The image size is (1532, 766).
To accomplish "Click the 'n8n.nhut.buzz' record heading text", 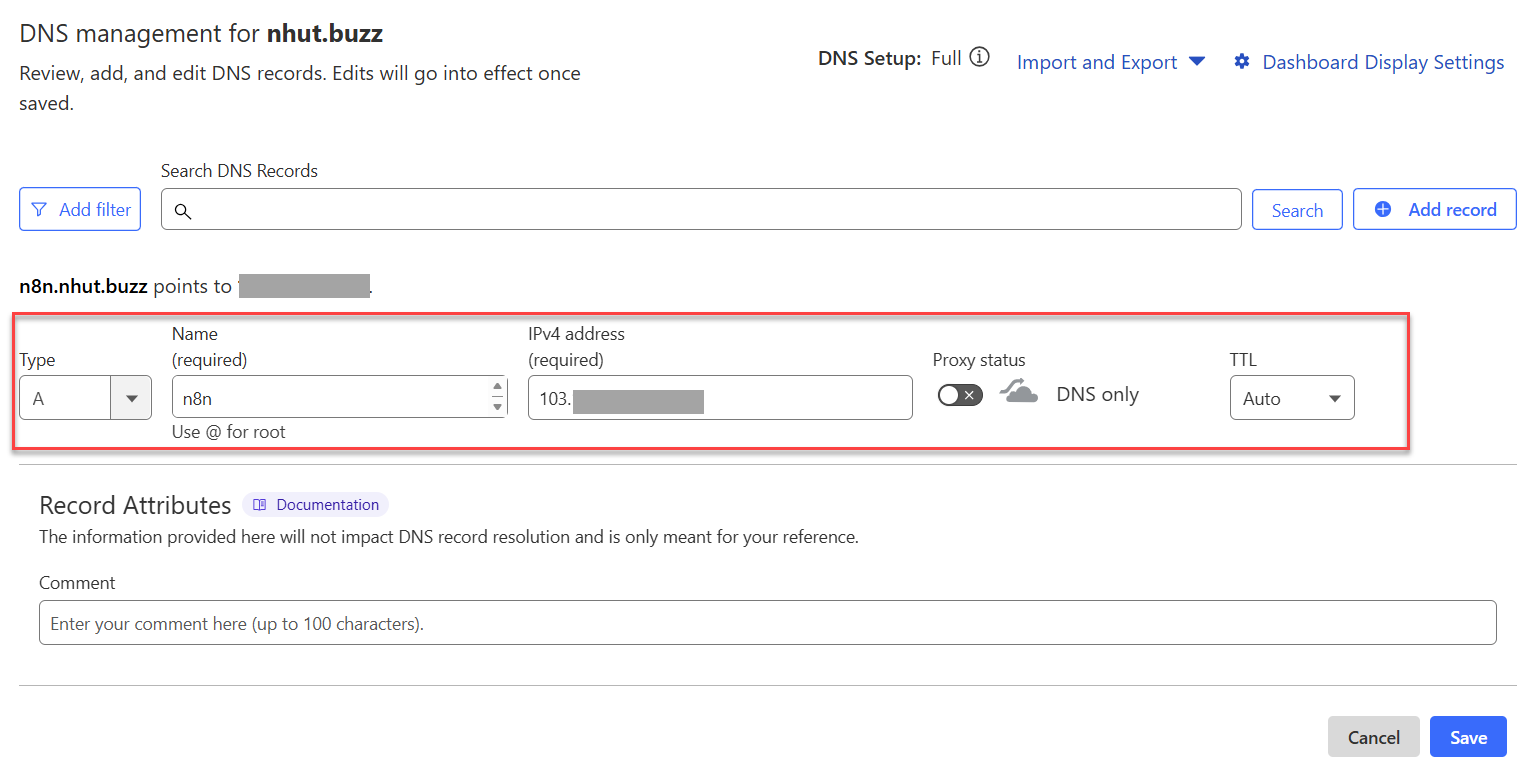I will pyautogui.click(x=83, y=287).
